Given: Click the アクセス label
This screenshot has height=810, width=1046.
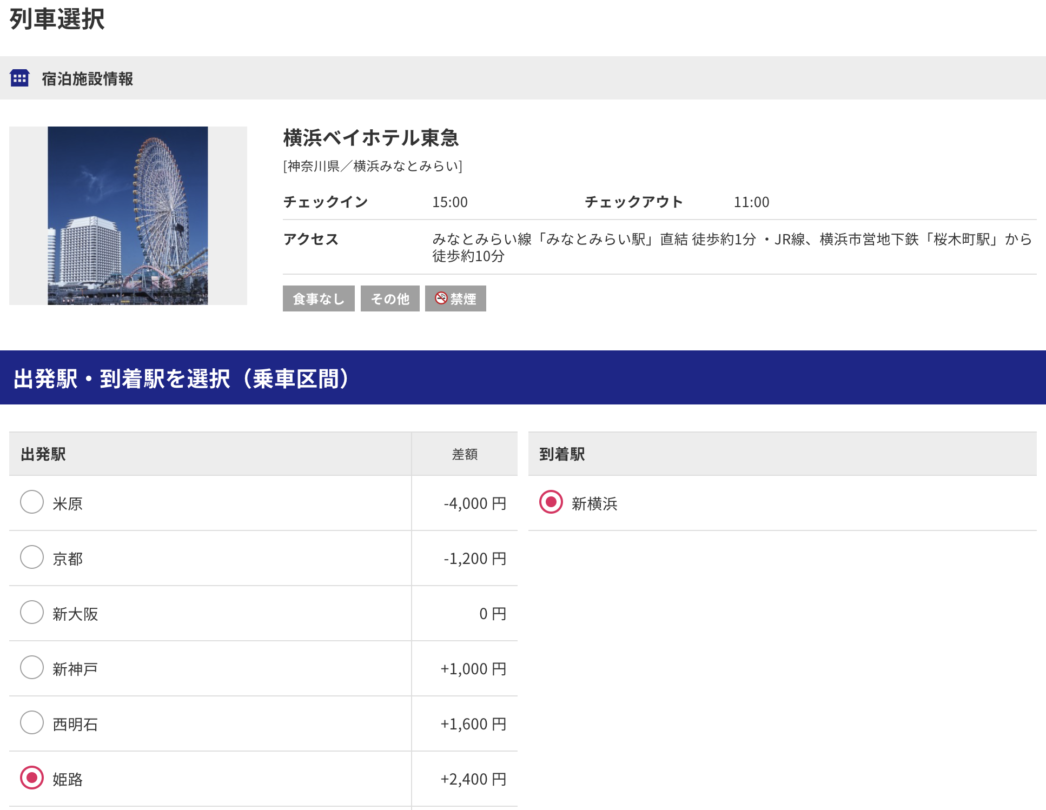Looking at the screenshot, I should [311, 240].
